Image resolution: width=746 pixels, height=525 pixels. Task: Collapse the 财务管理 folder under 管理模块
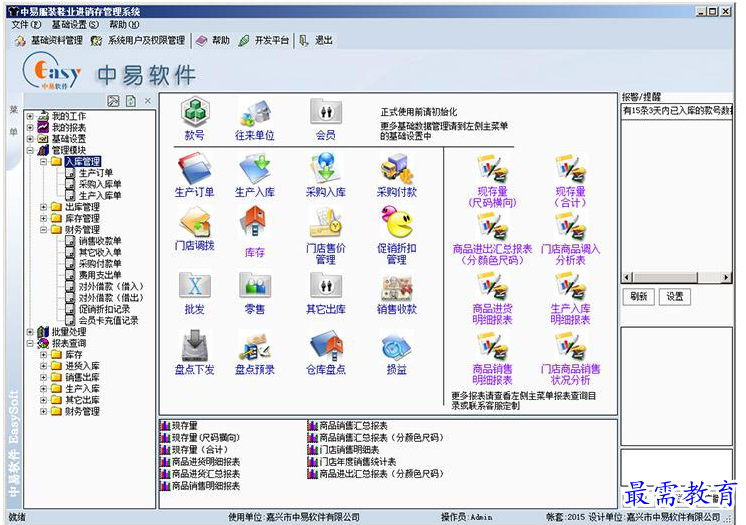pos(43,230)
